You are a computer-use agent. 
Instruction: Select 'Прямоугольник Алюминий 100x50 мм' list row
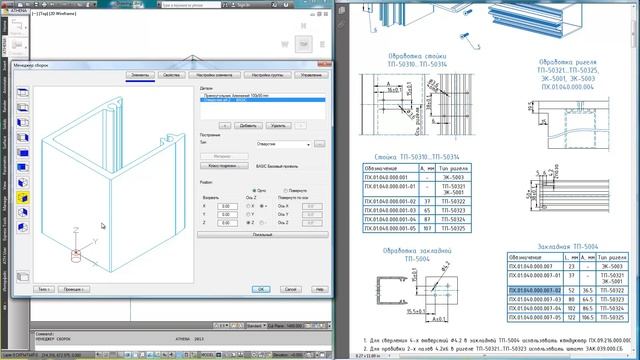[x=263, y=96]
